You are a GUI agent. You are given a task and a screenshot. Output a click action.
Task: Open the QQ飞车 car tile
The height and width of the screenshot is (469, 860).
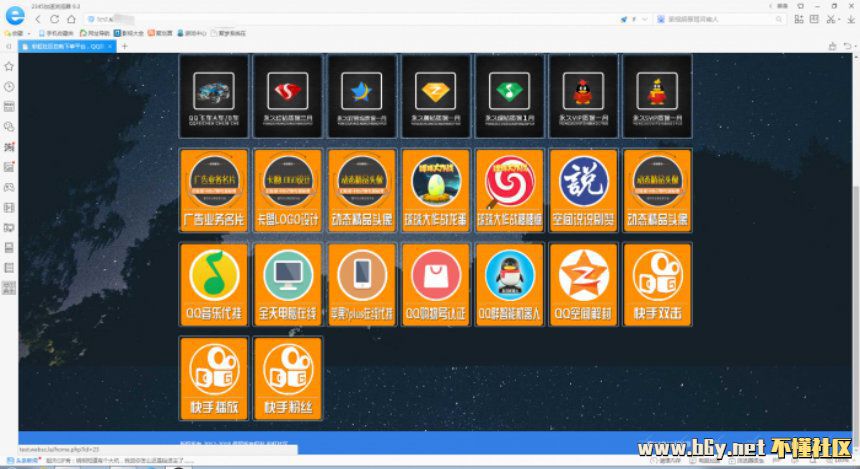(214, 96)
